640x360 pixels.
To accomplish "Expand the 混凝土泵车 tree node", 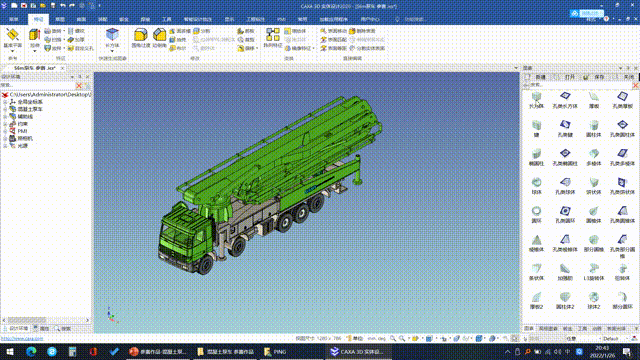I will click(x=5, y=109).
